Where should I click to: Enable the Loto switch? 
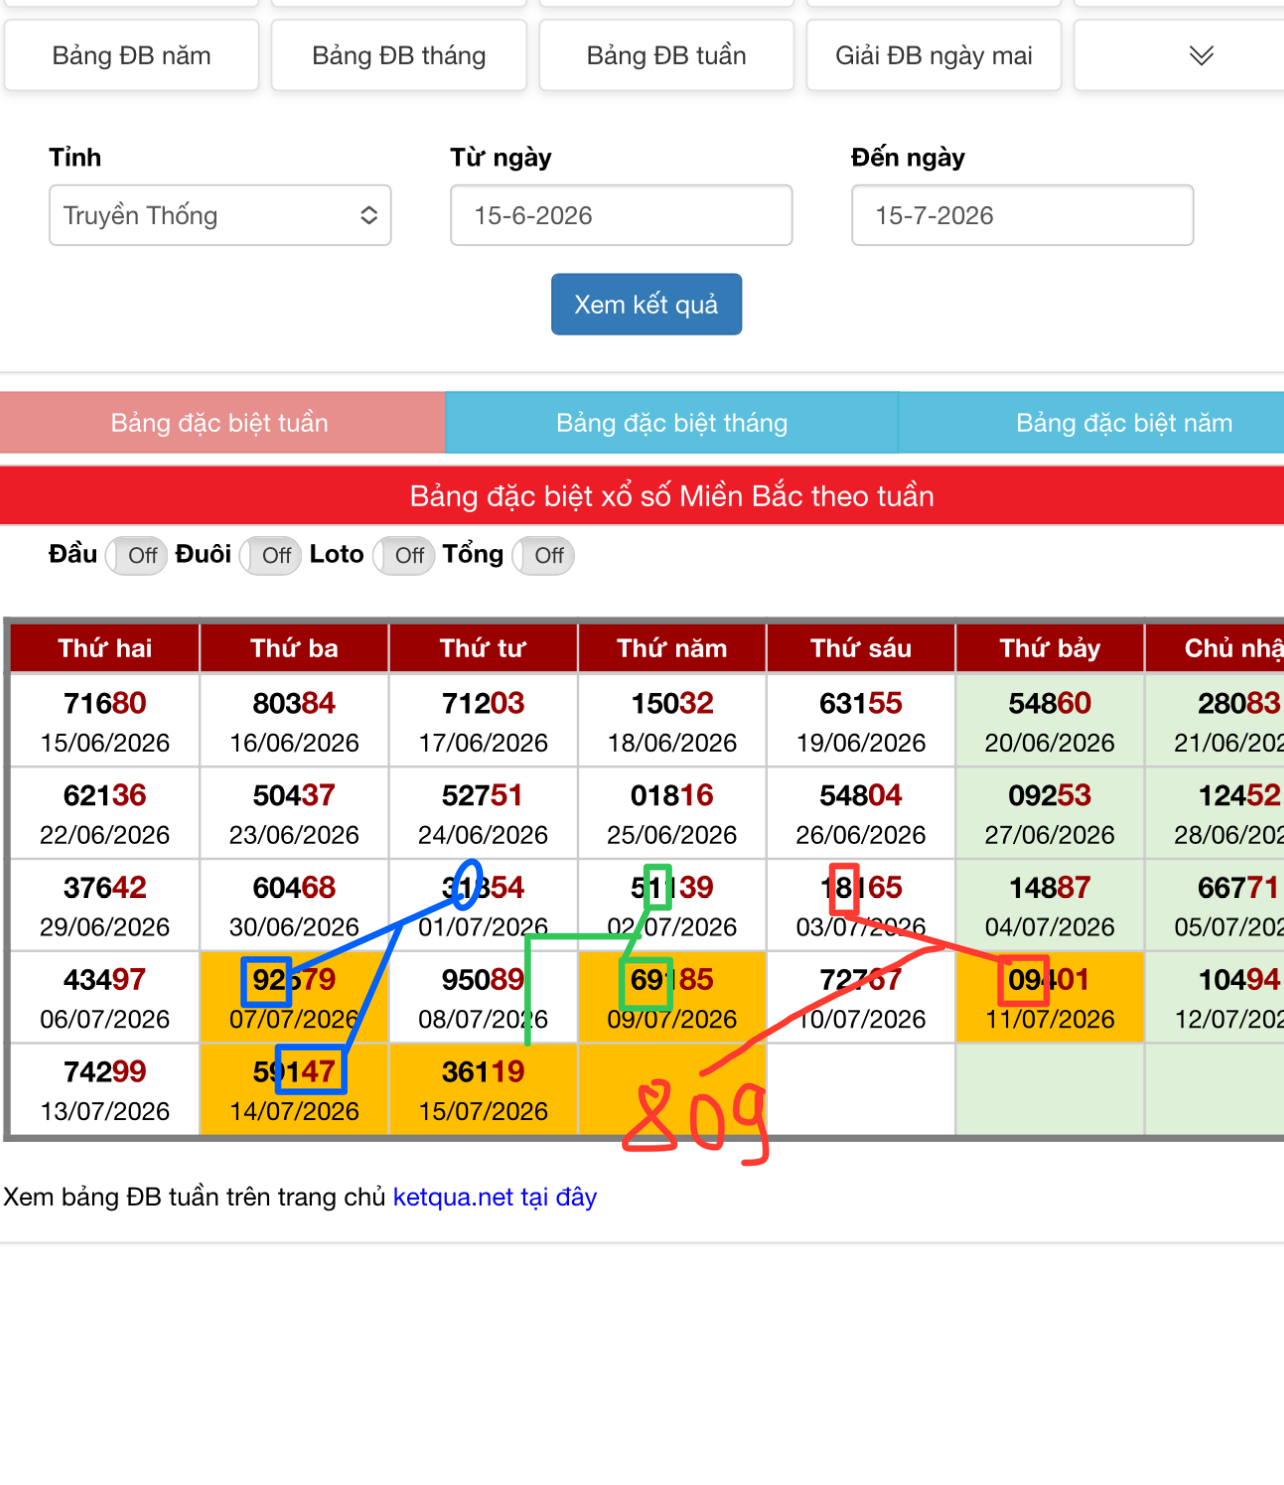404,556
